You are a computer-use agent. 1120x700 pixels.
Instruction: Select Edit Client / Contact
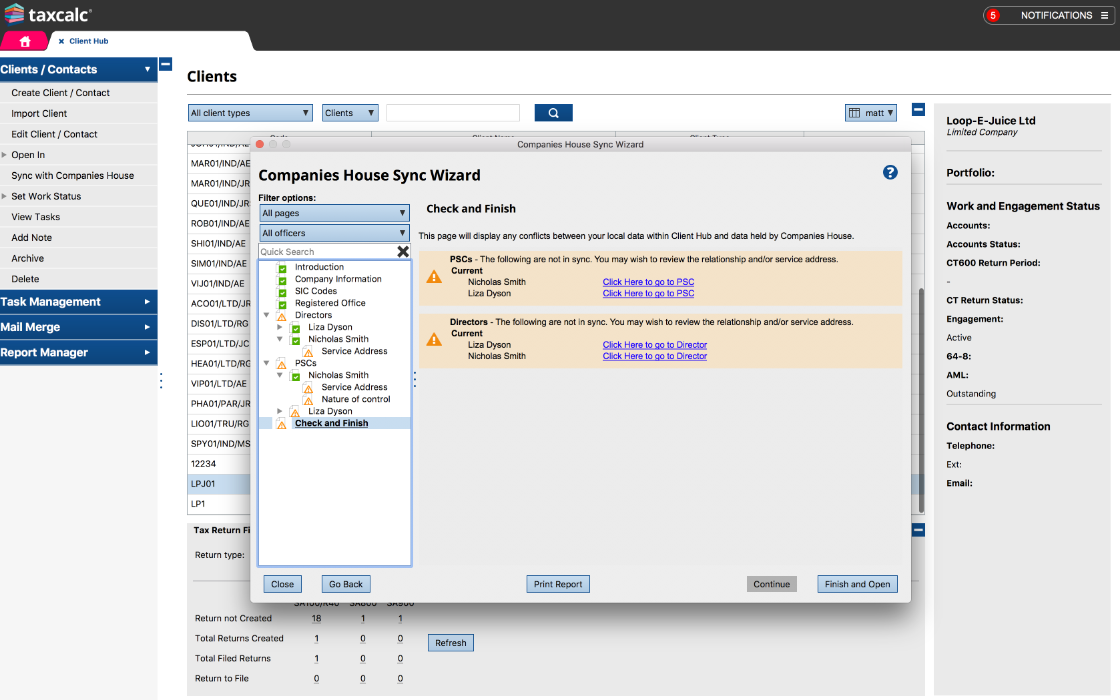coord(79,134)
